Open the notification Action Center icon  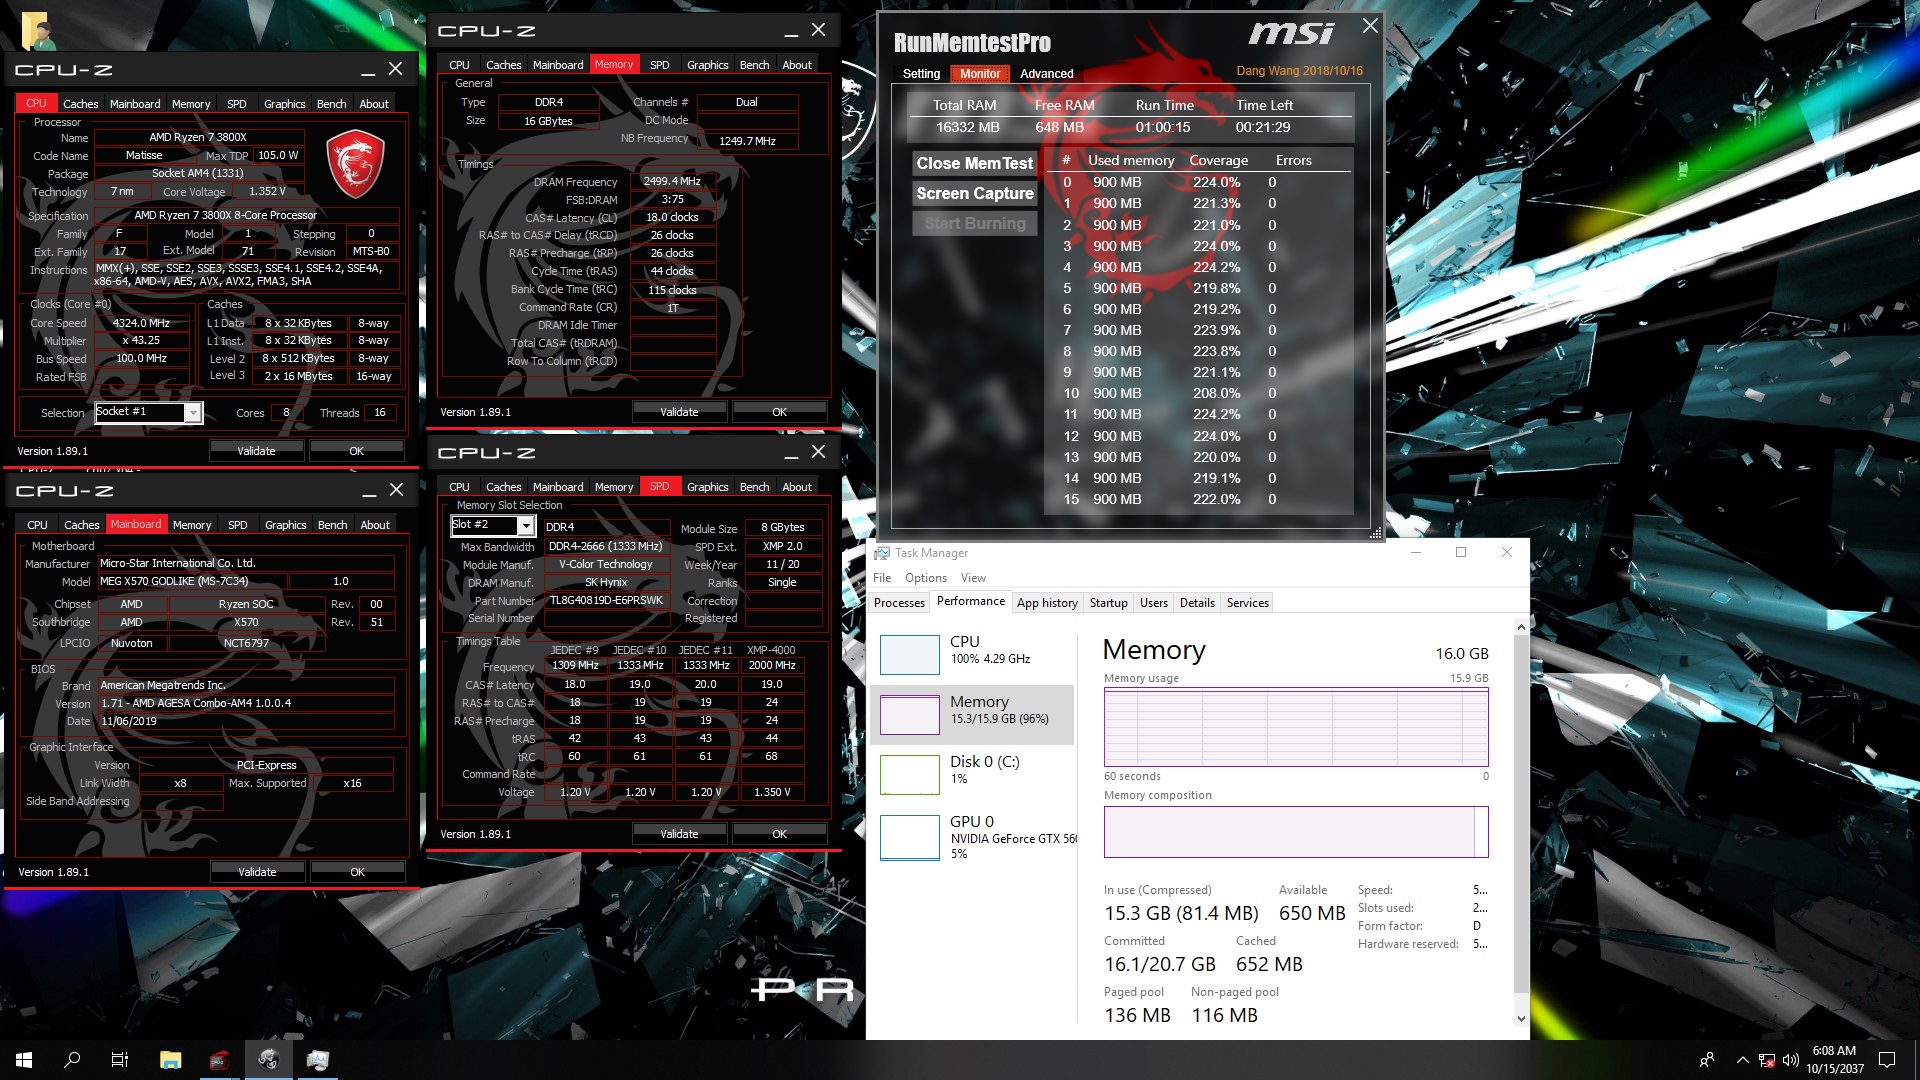click(1887, 1060)
